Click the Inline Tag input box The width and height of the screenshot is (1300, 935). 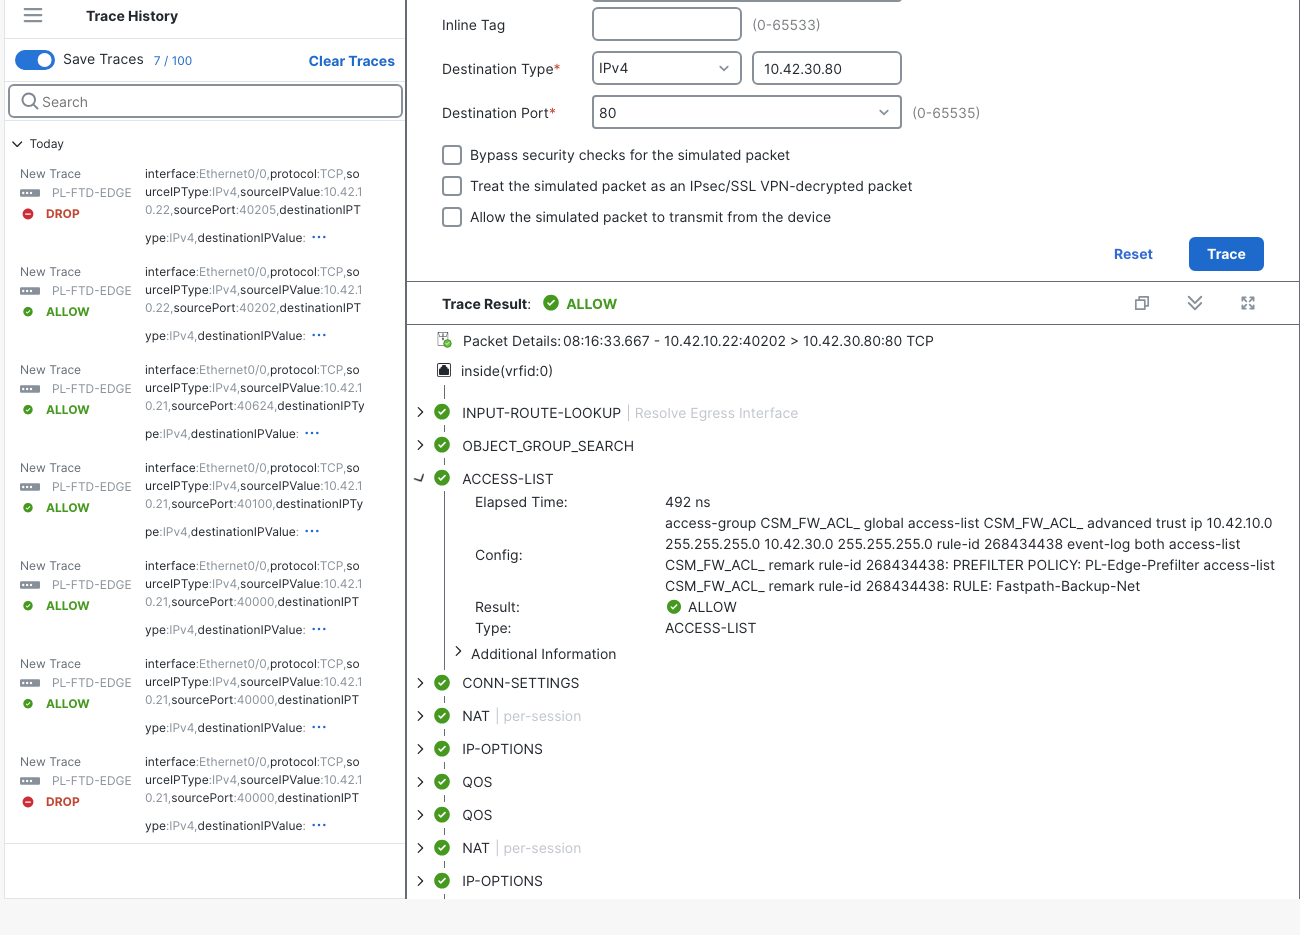(667, 24)
